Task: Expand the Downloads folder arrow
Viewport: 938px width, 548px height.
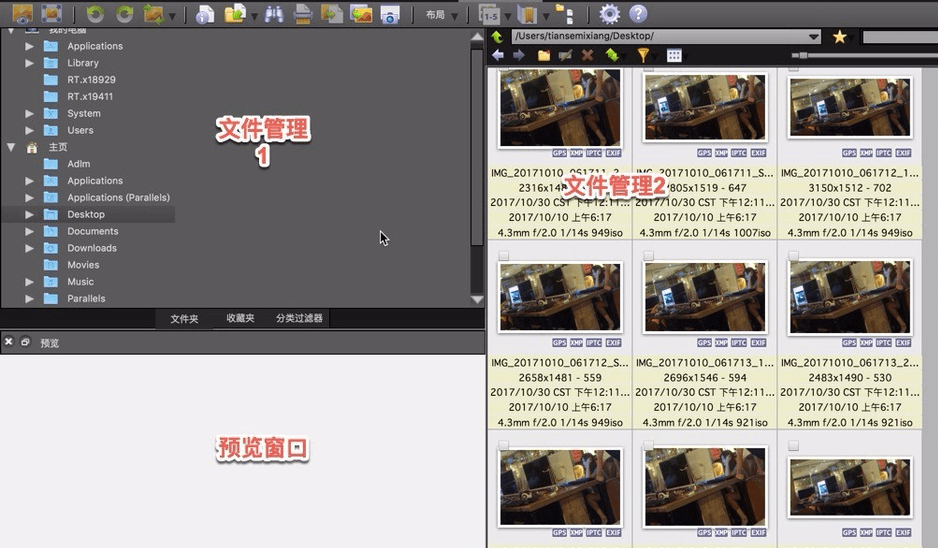Action: click(29, 248)
